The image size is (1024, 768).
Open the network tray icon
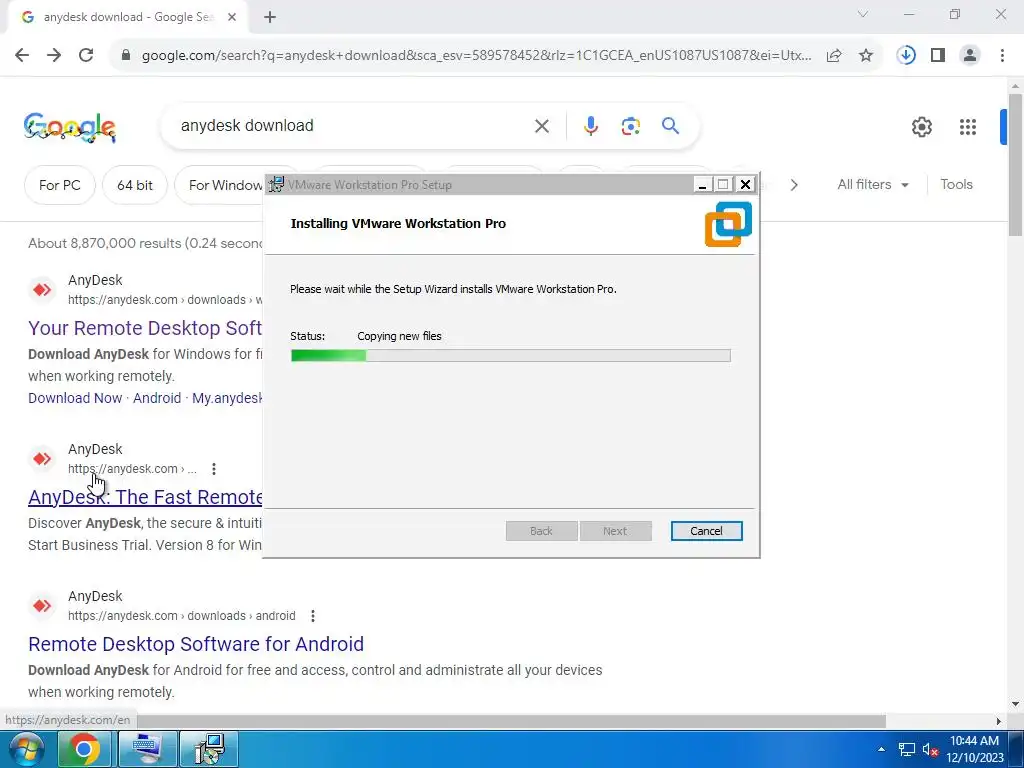pyautogui.click(x=906, y=749)
